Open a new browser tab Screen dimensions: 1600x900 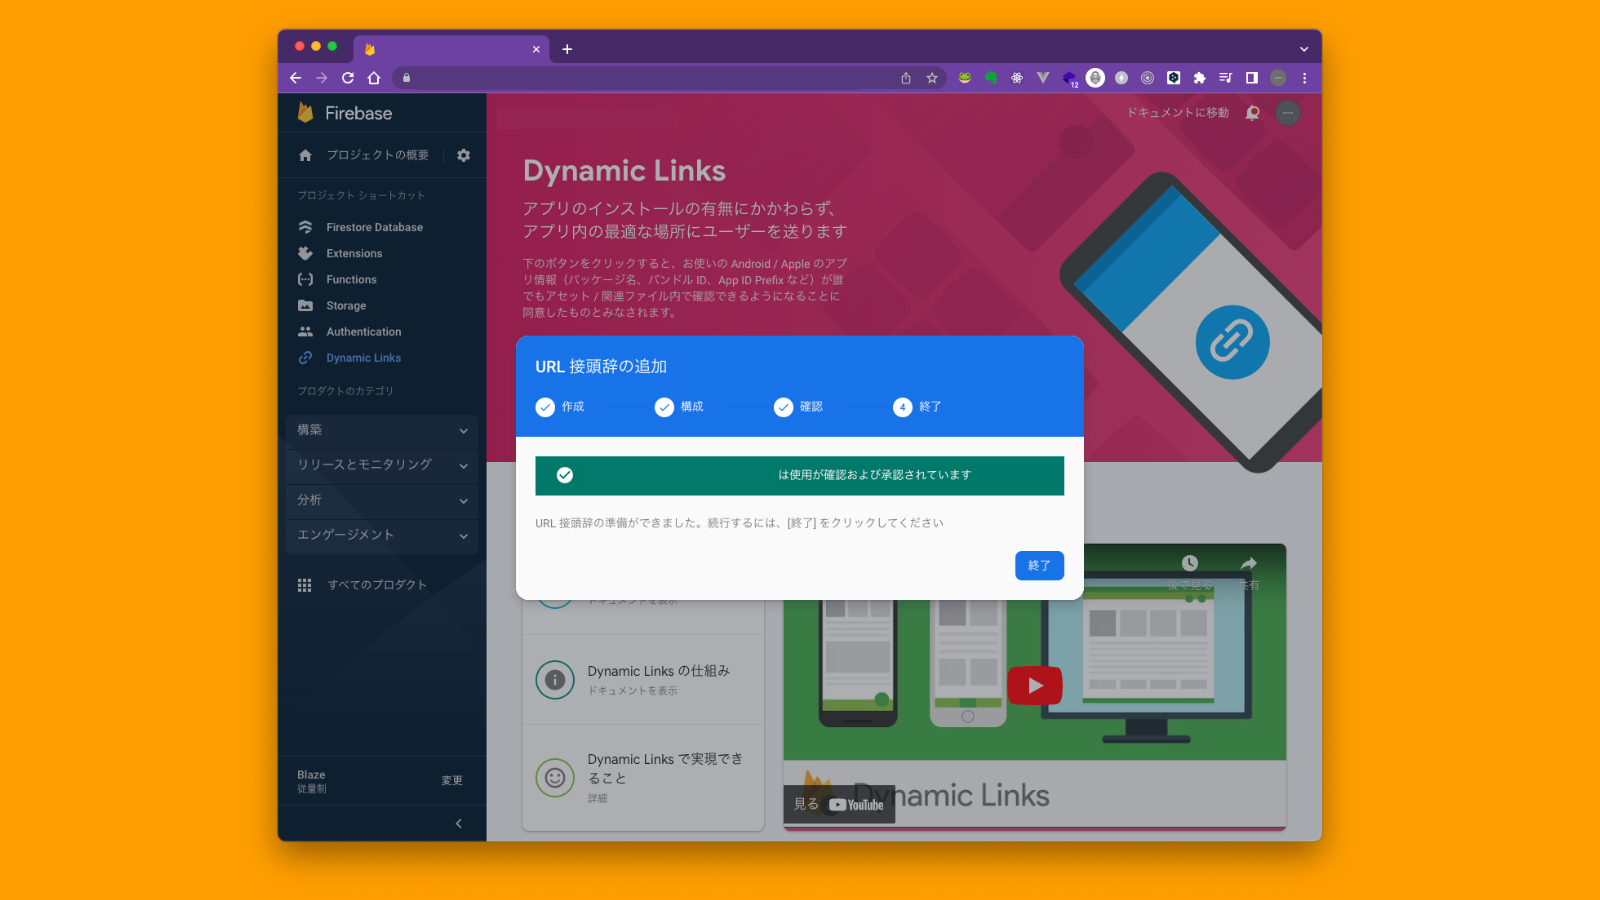click(x=567, y=49)
